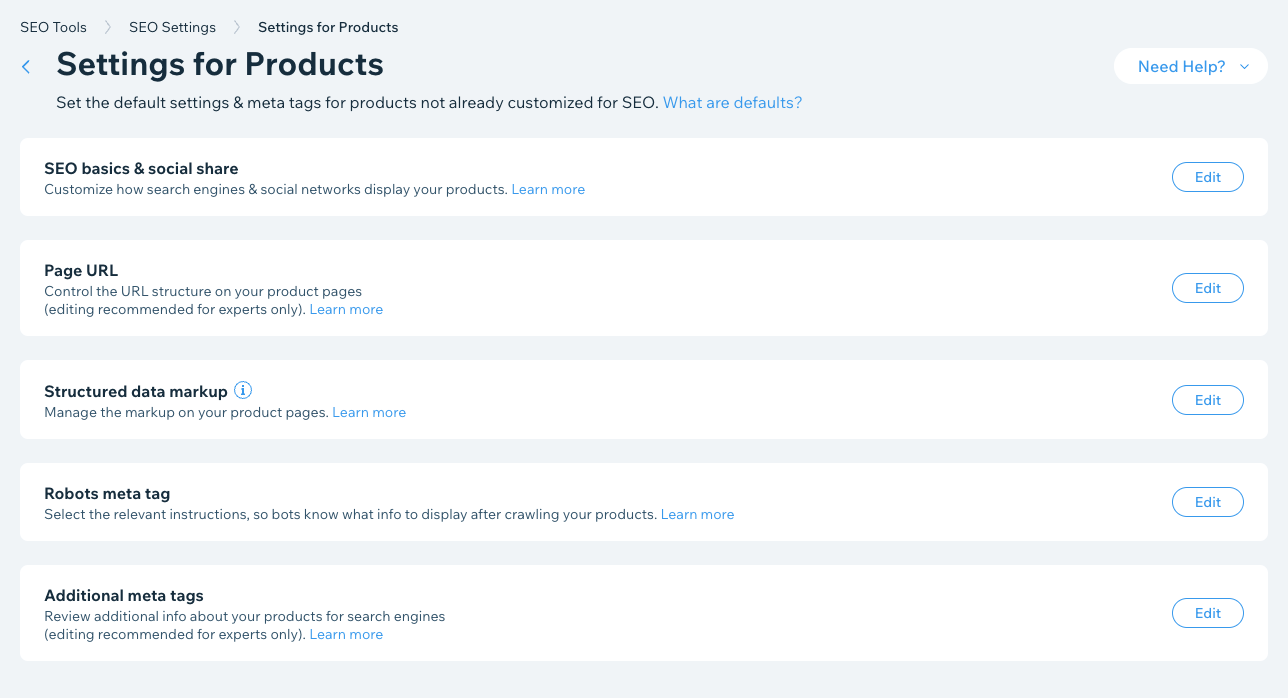Click the Robots meta tag heading

click(107, 493)
